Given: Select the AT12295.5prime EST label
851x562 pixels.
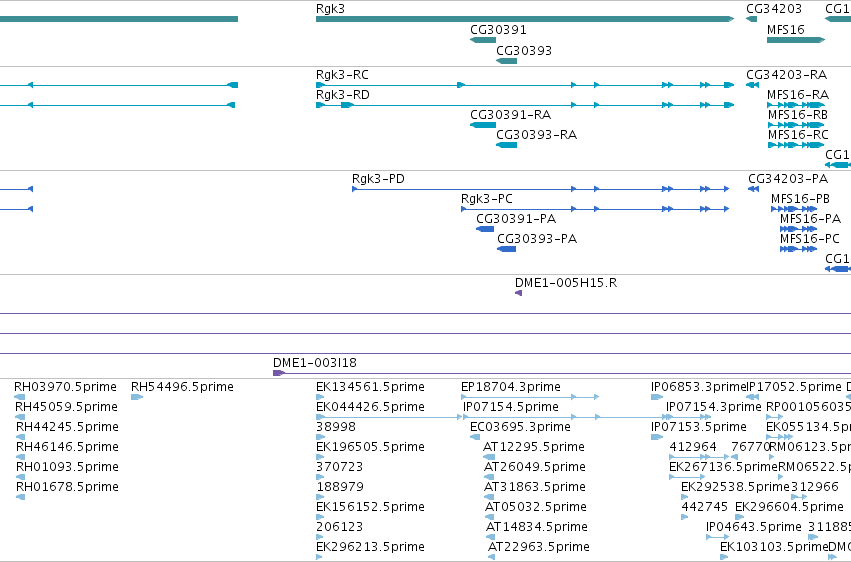Looking at the screenshot, I should tap(534, 448).
